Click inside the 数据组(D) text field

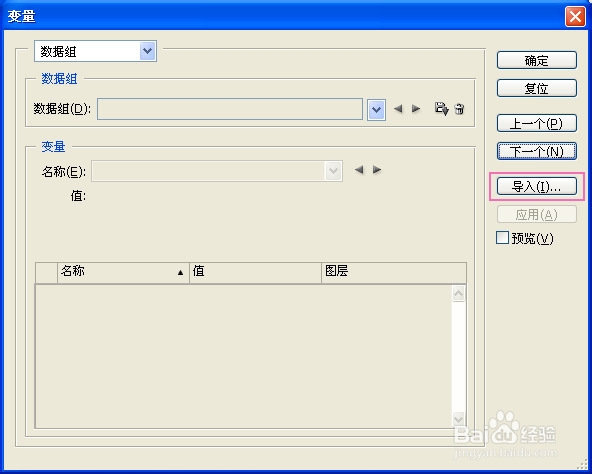pyautogui.click(x=230, y=109)
